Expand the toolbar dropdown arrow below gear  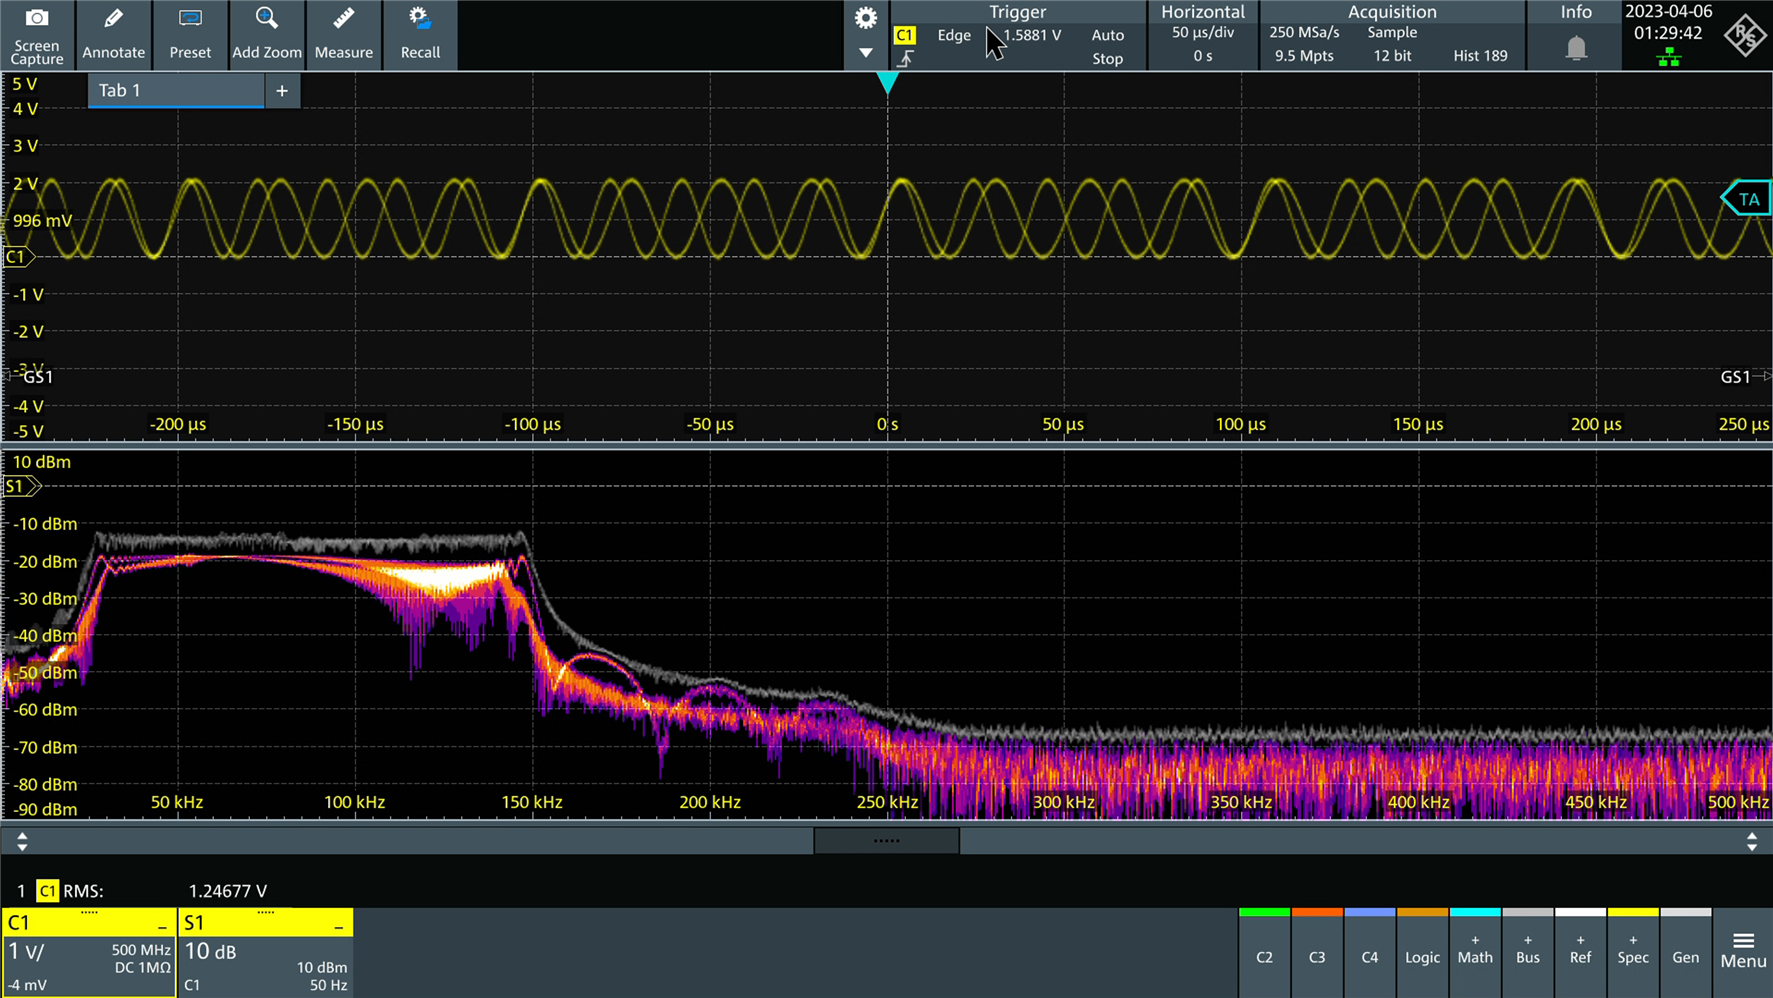(x=866, y=52)
